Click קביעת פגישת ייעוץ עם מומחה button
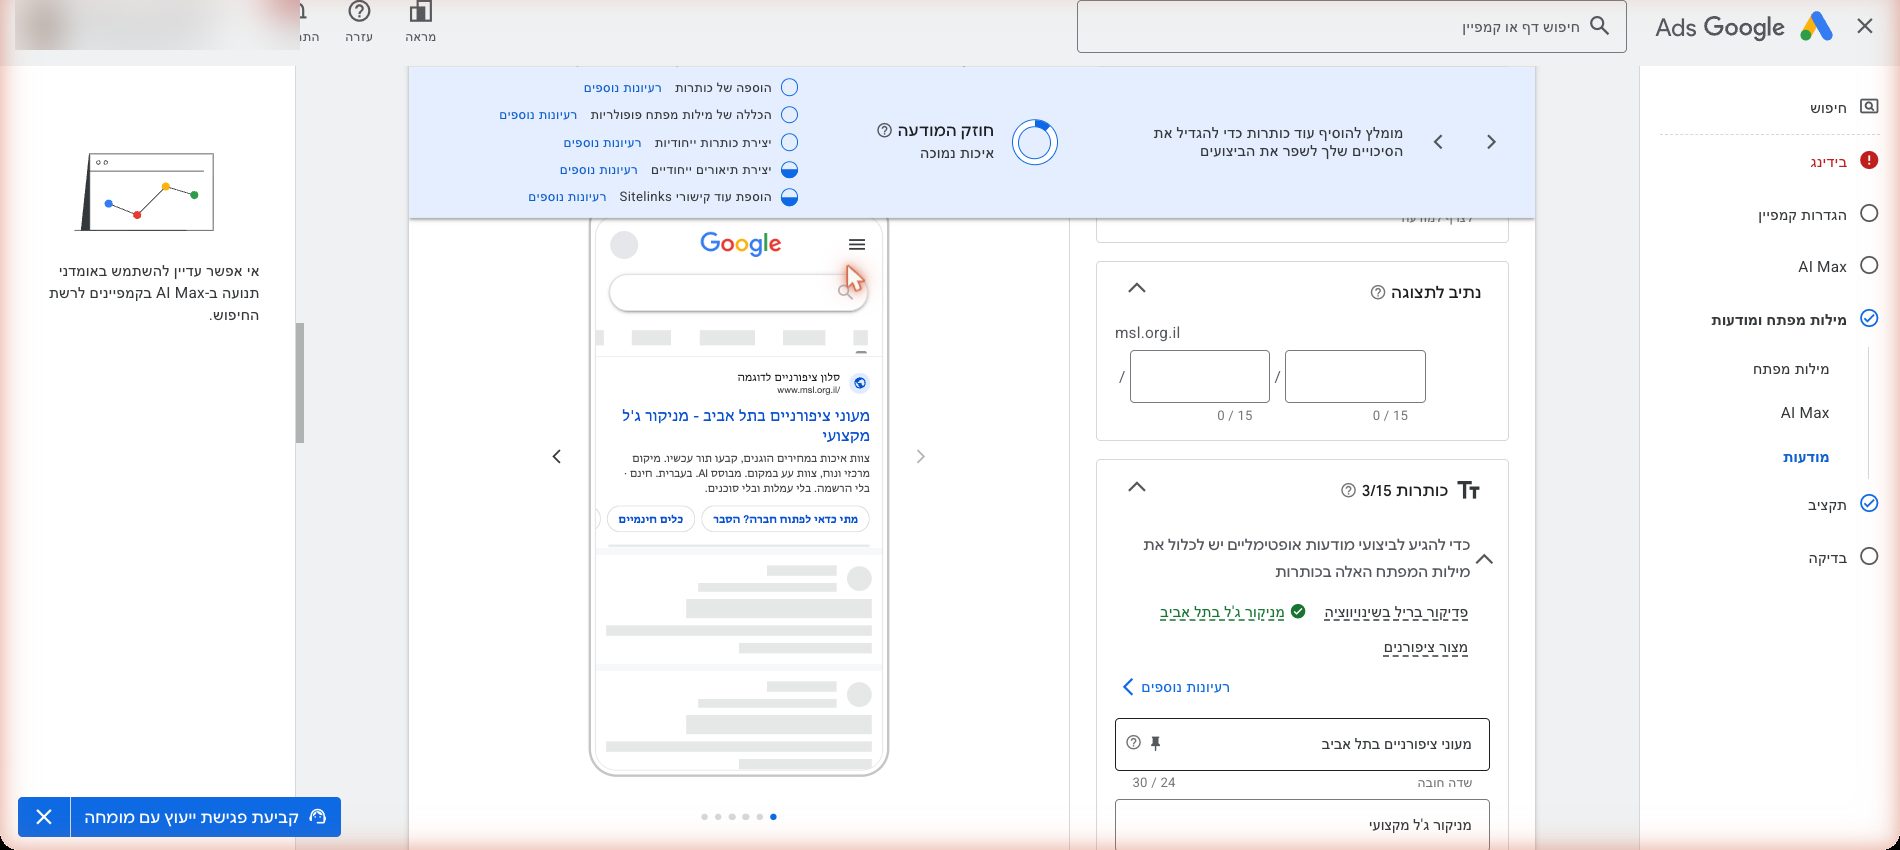Screen dimensions: 1900x850 click(205, 817)
